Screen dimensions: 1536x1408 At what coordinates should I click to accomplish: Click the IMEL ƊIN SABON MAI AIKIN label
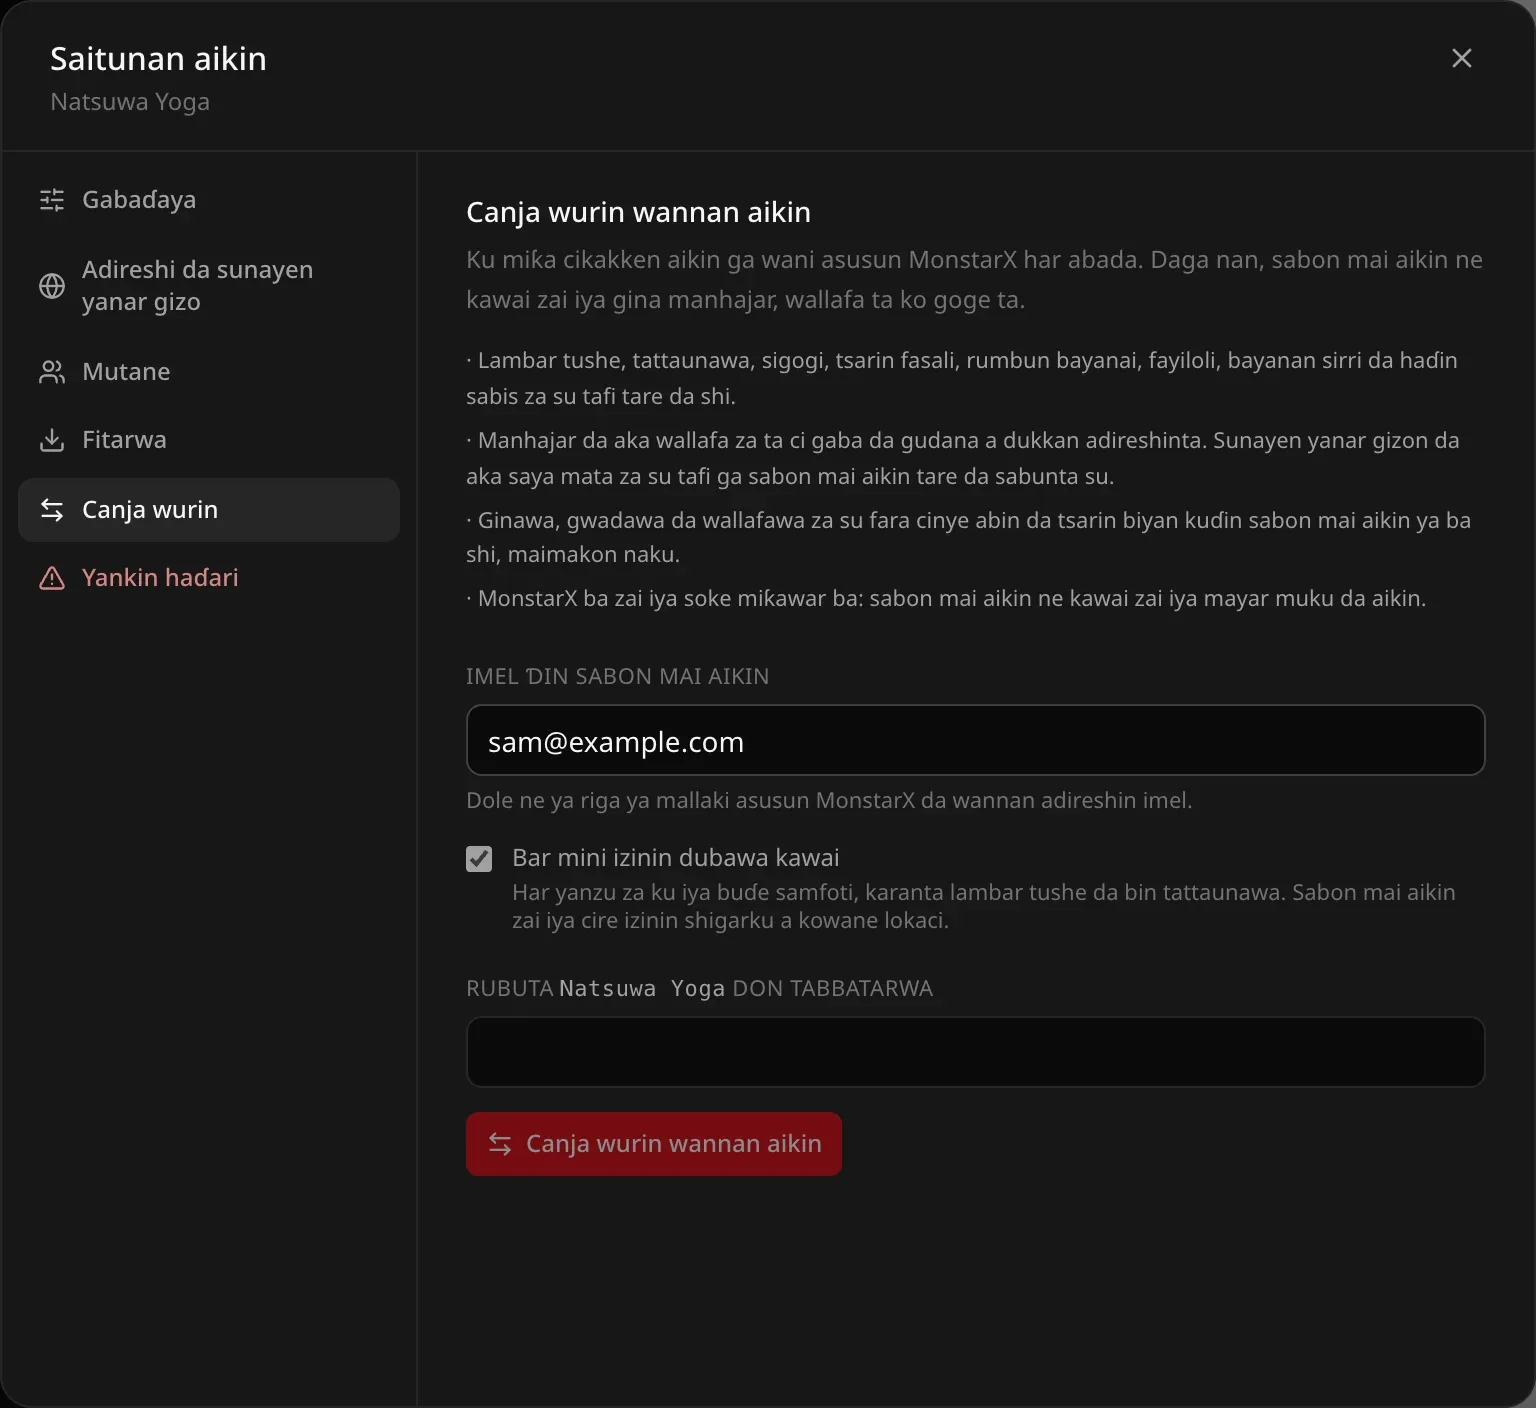(x=617, y=677)
